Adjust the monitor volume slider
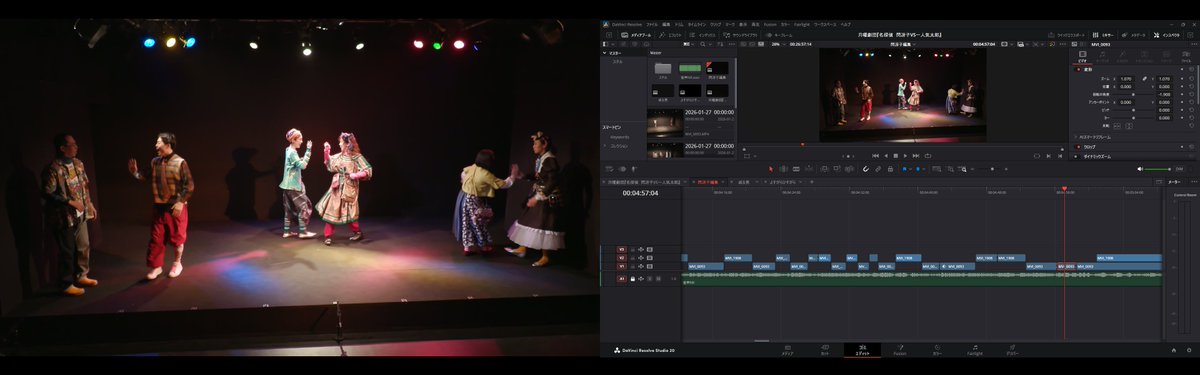 [x=1157, y=169]
